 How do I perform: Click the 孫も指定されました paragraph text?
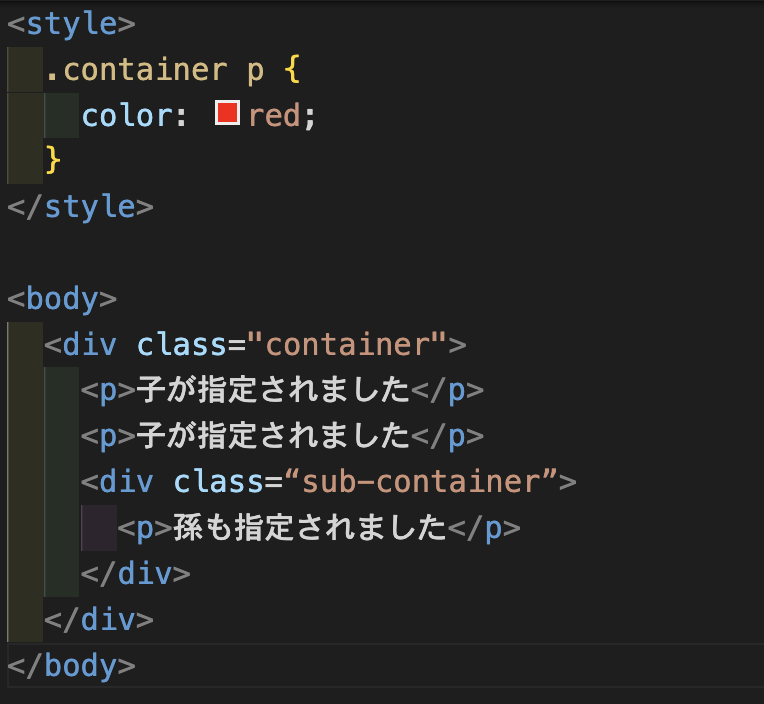(x=309, y=528)
